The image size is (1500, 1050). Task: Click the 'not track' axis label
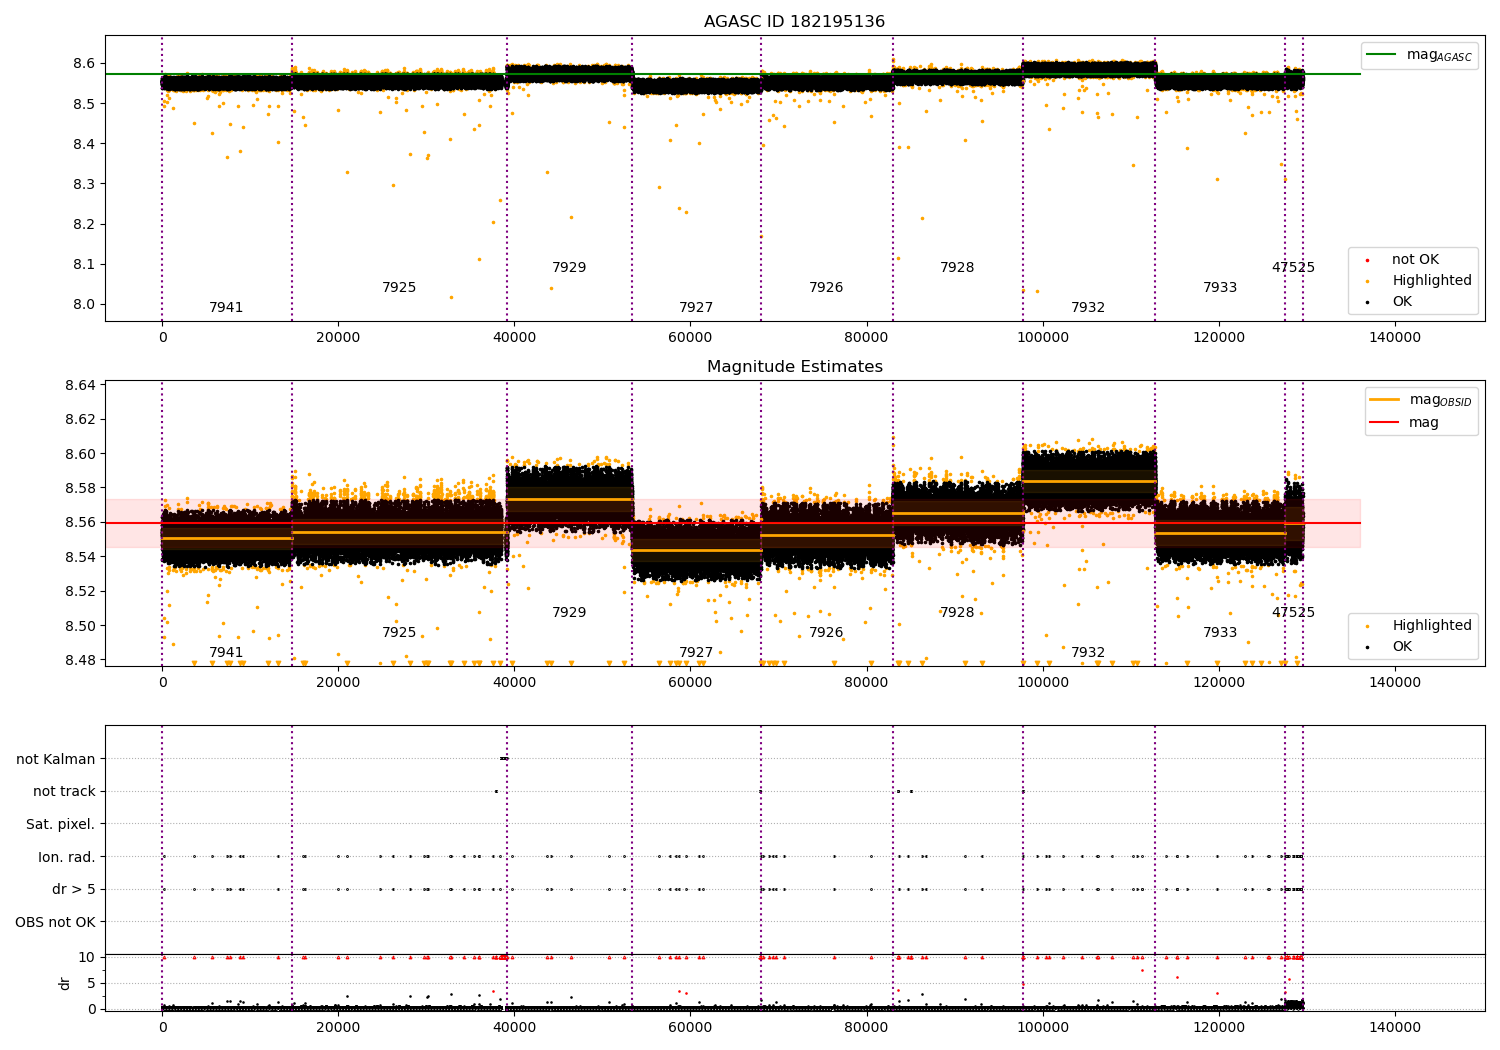(x=64, y=792)
